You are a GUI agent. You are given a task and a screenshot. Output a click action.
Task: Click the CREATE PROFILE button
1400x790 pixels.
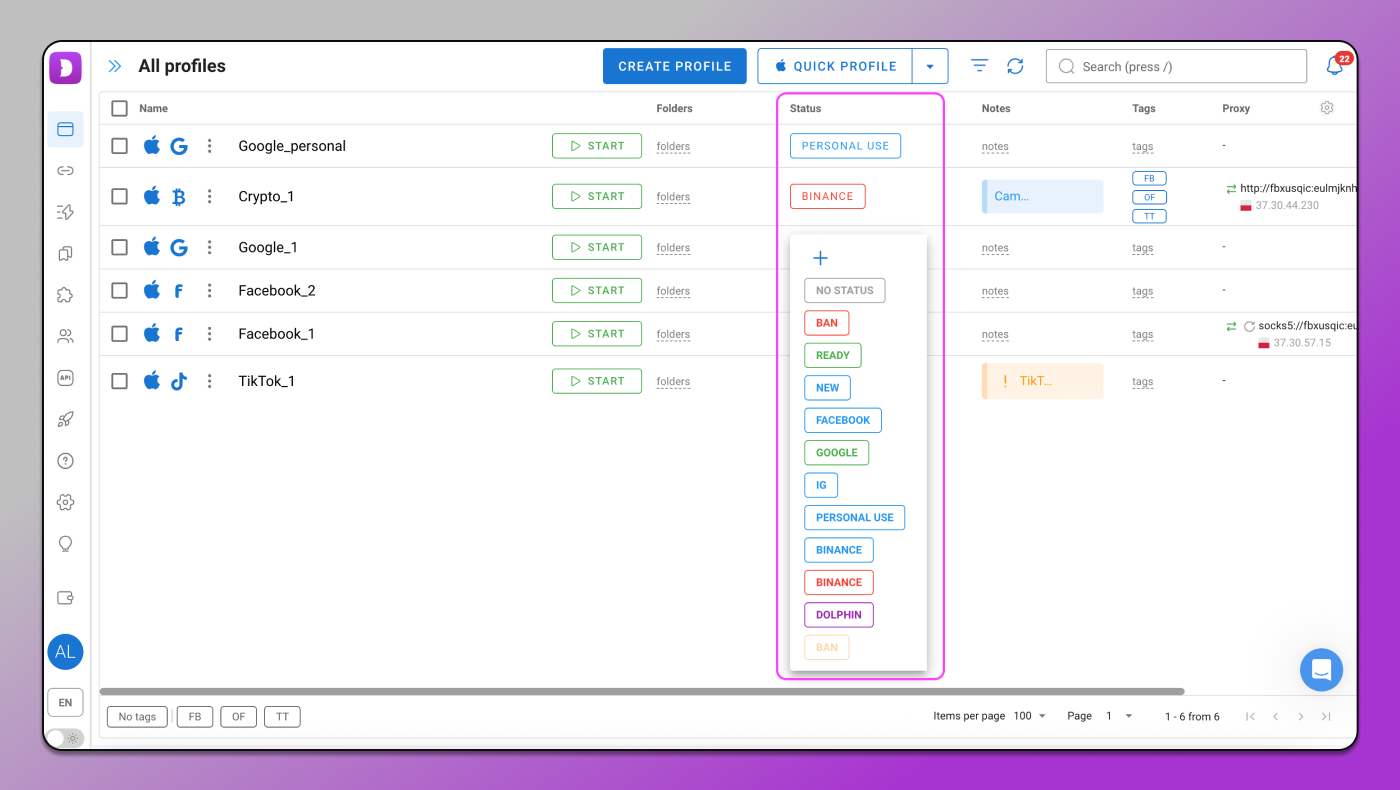674,66
